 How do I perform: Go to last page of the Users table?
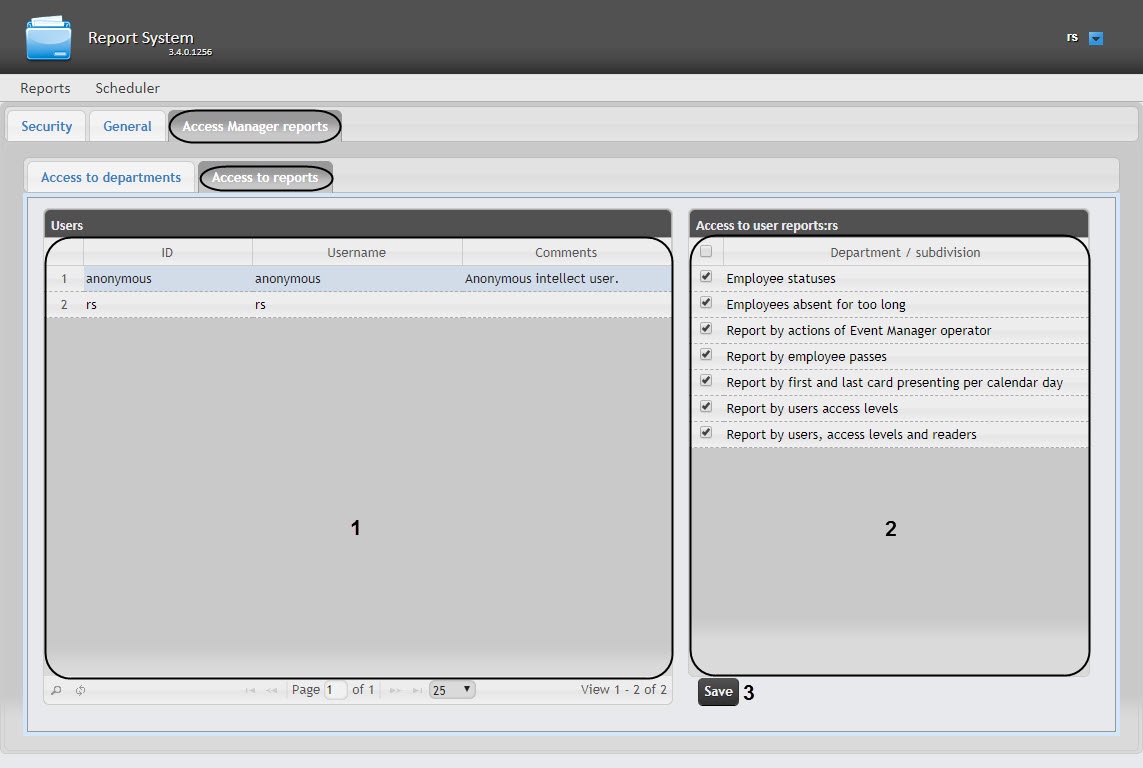click(417, 690)
